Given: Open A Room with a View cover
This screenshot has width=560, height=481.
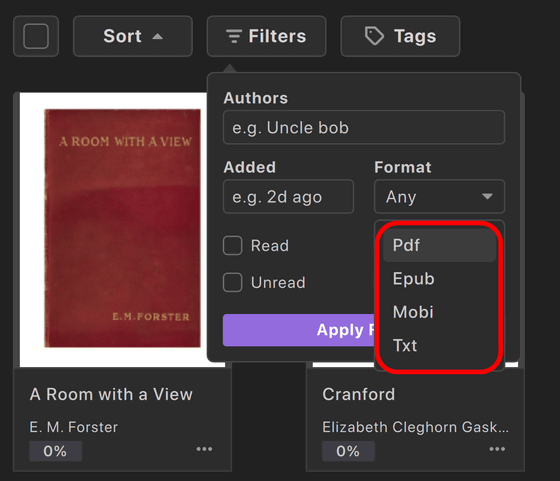Looking at the screenshot, I should click(122, 228).
